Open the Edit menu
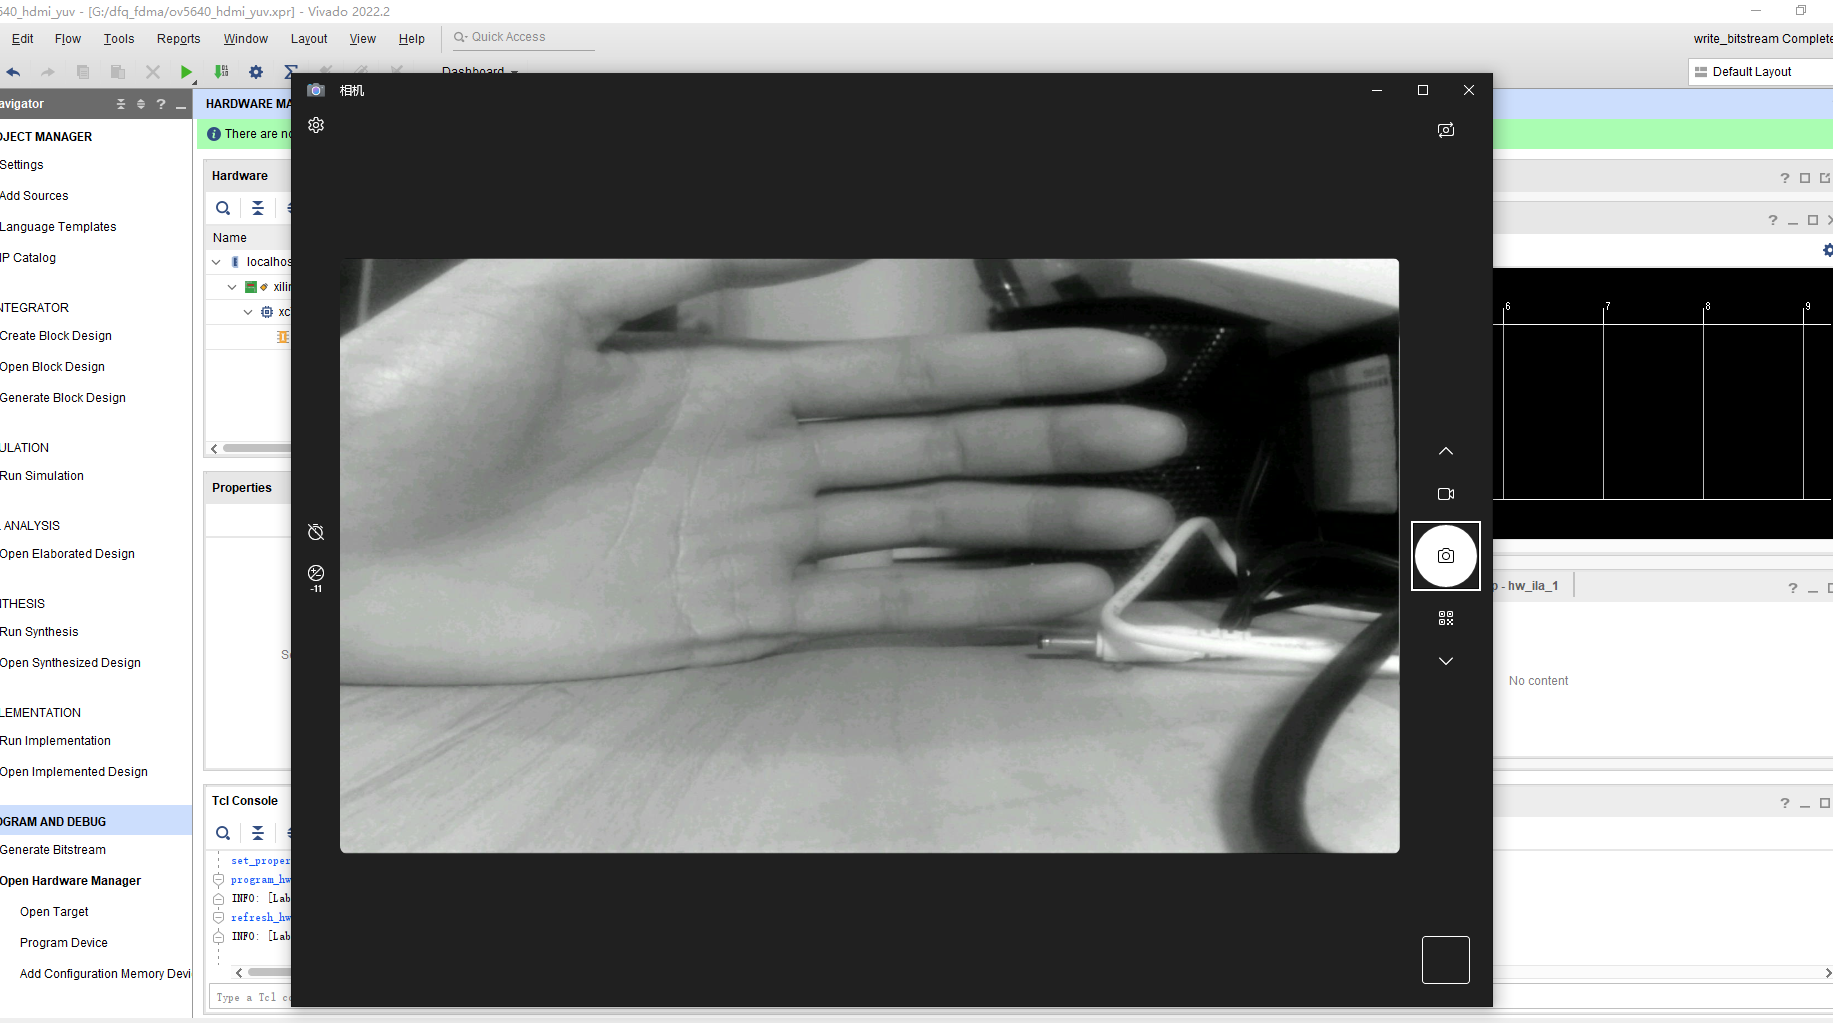The image size is (1833, 1023). pos(22,39)
